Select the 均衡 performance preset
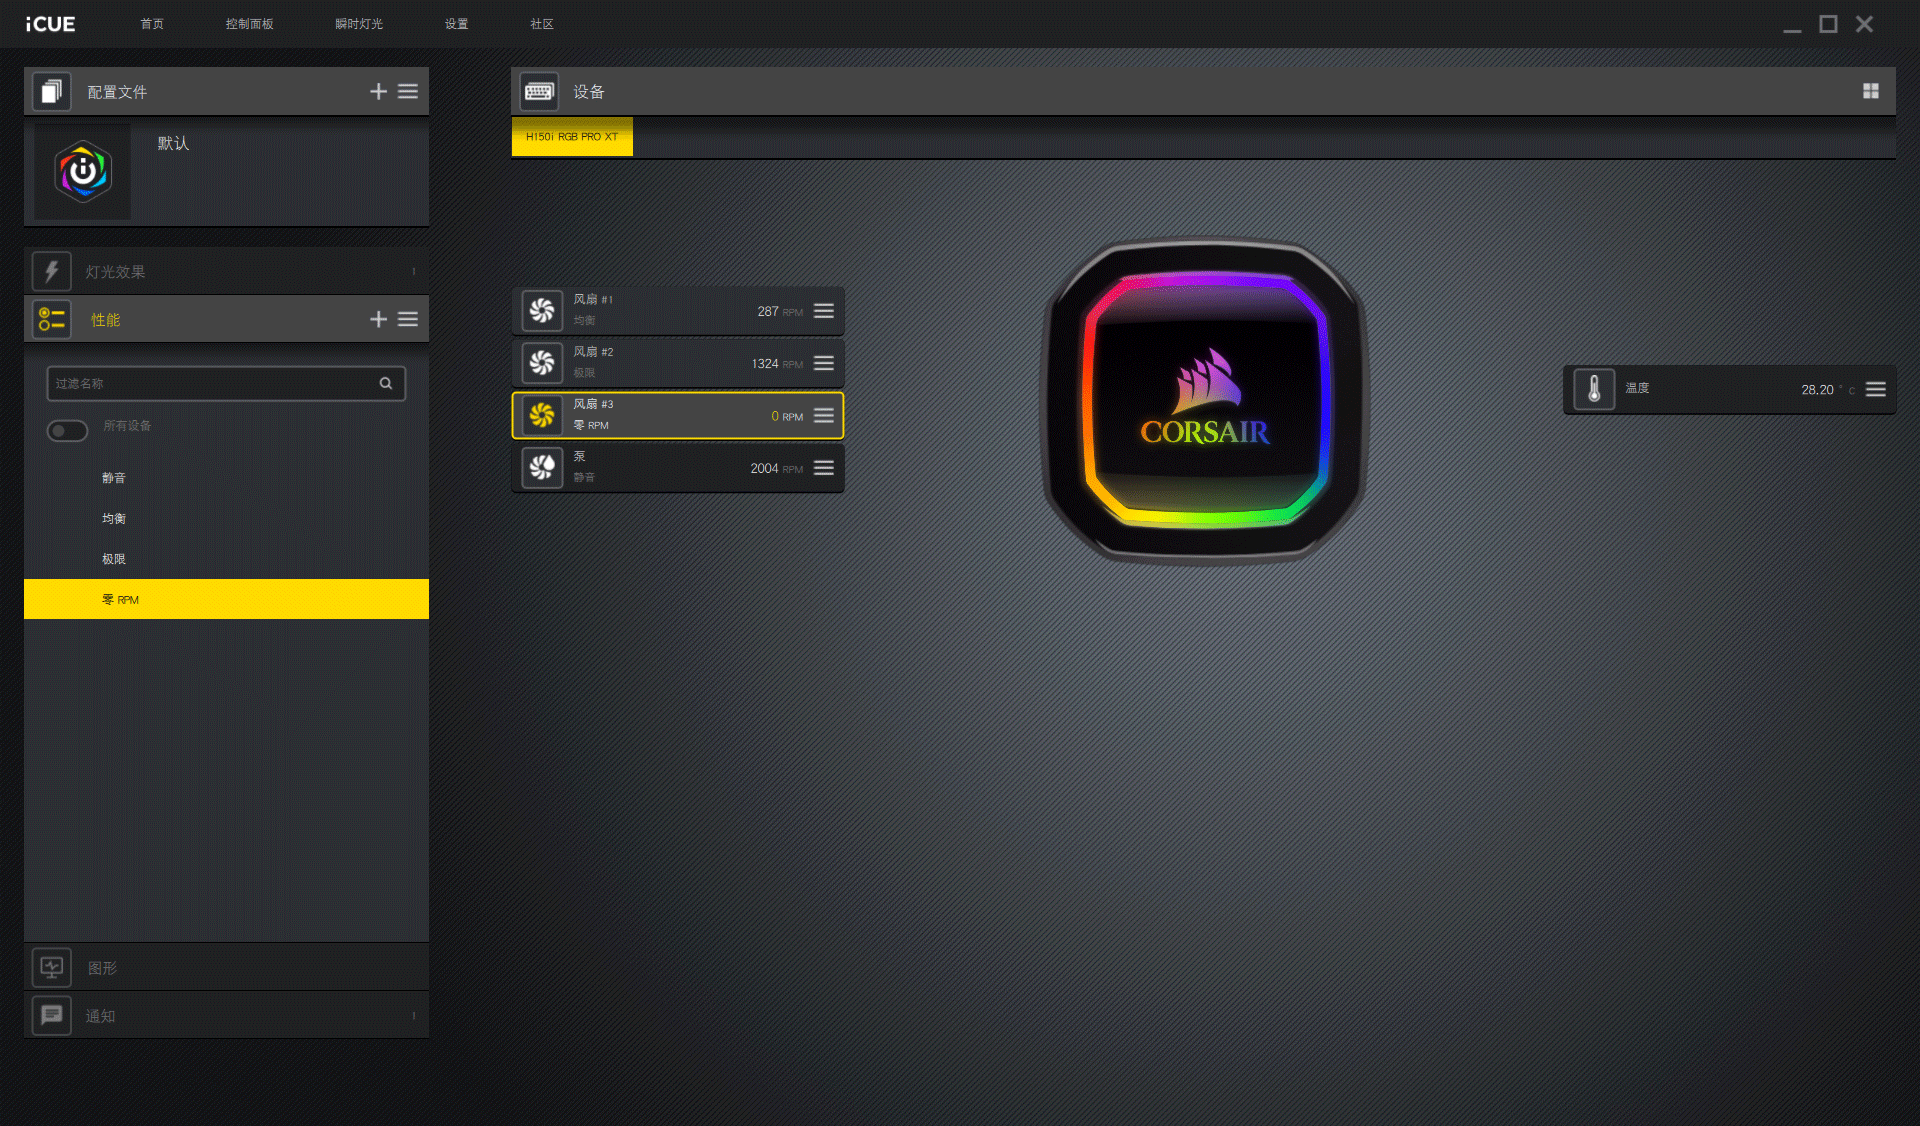This screenshot has height=1126, width=1920. (226, 519)
